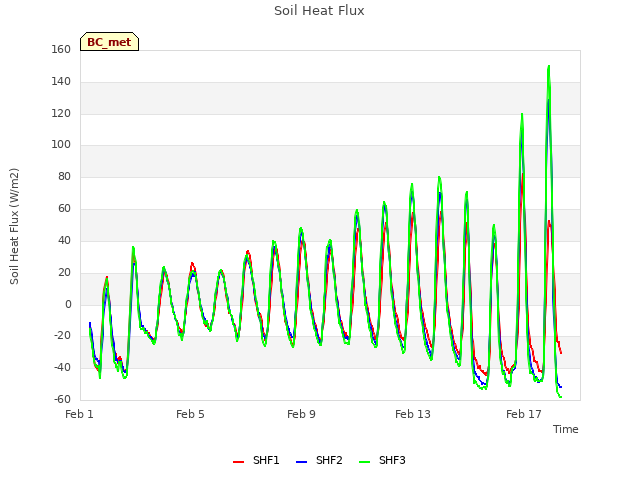This screenshot has width=640, height=480.
Task: Click the Feb 9 x-axis label
Action: tap(301, 414)
